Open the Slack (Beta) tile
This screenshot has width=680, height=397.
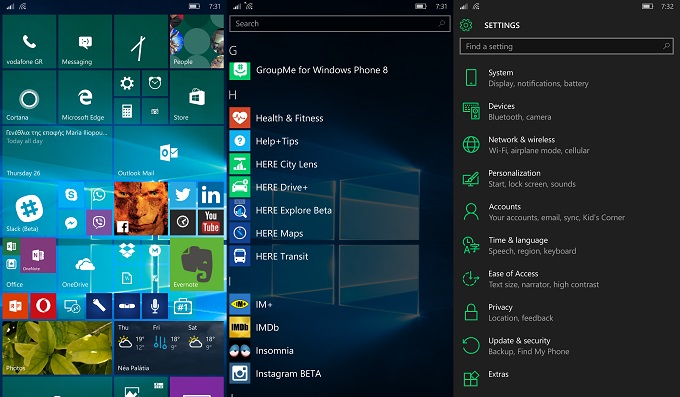coord(29,209)
